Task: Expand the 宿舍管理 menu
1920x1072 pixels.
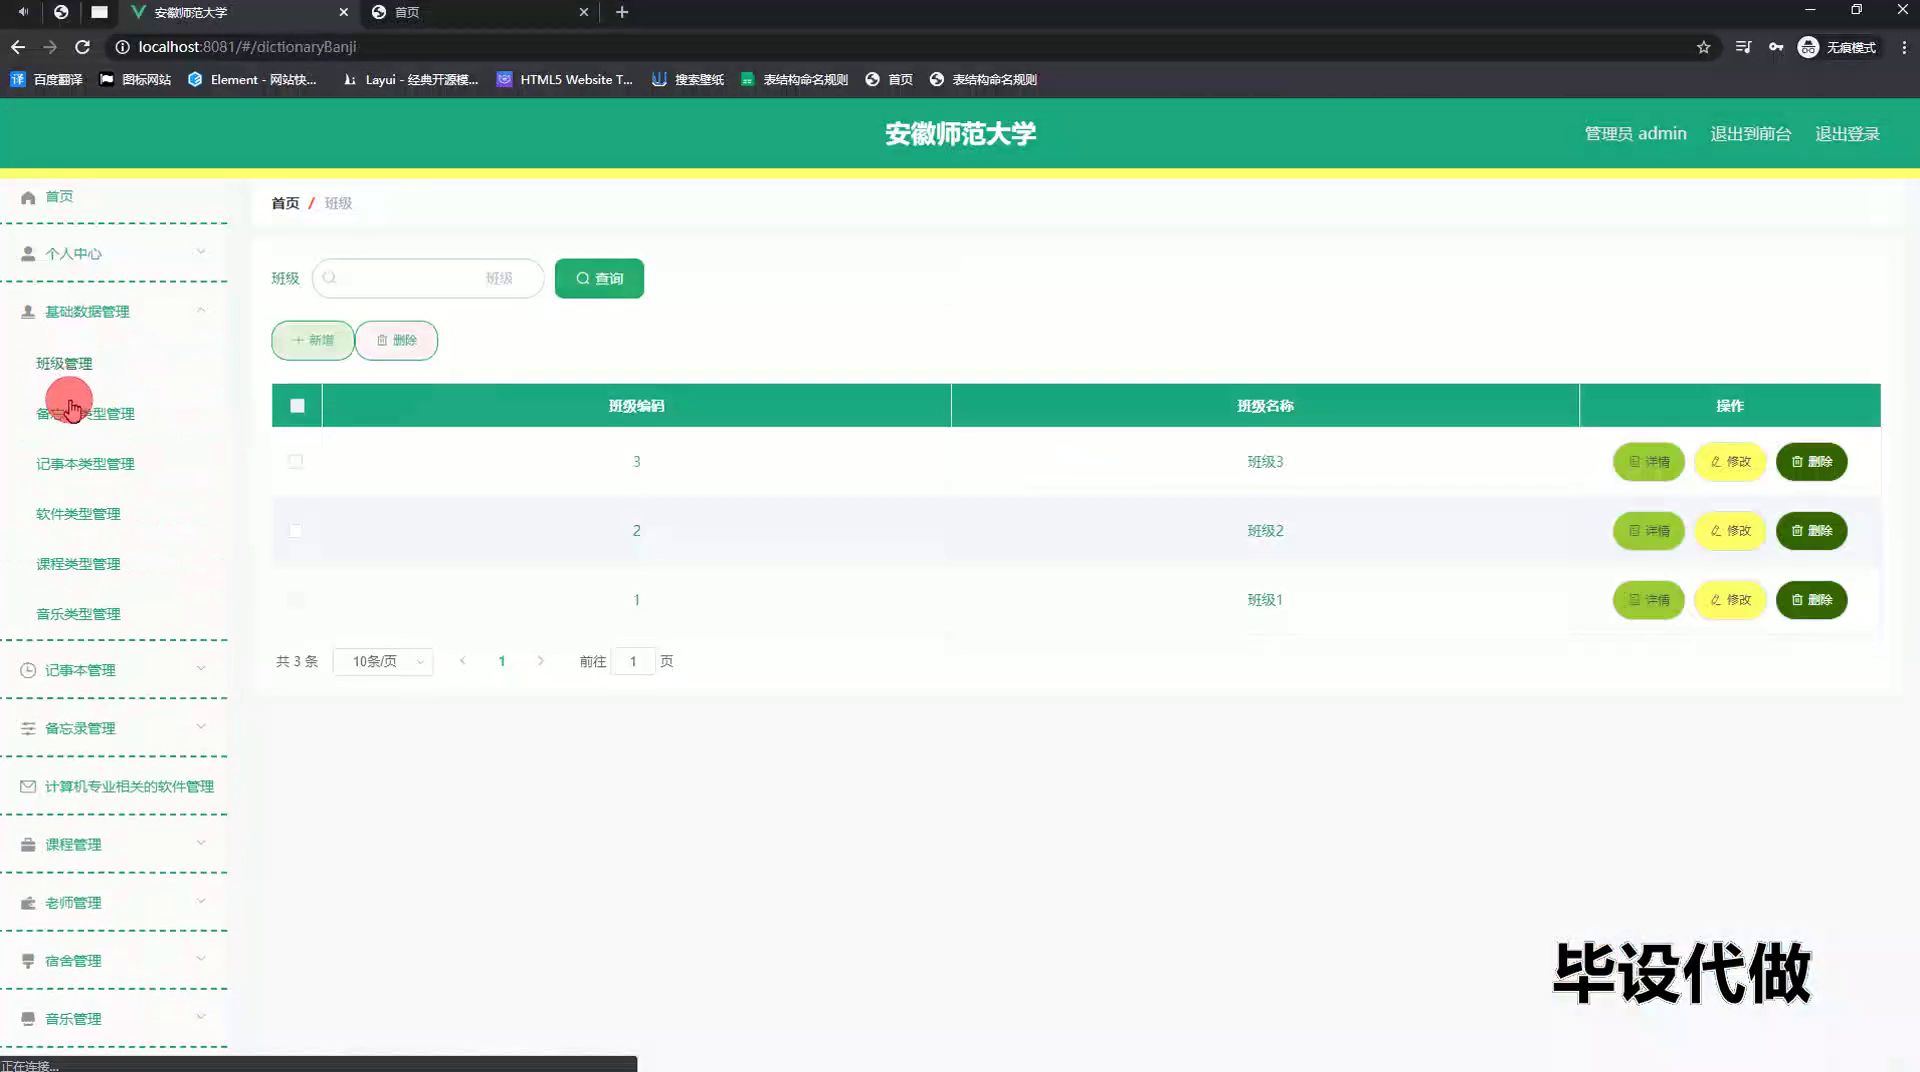Action: 201,959
